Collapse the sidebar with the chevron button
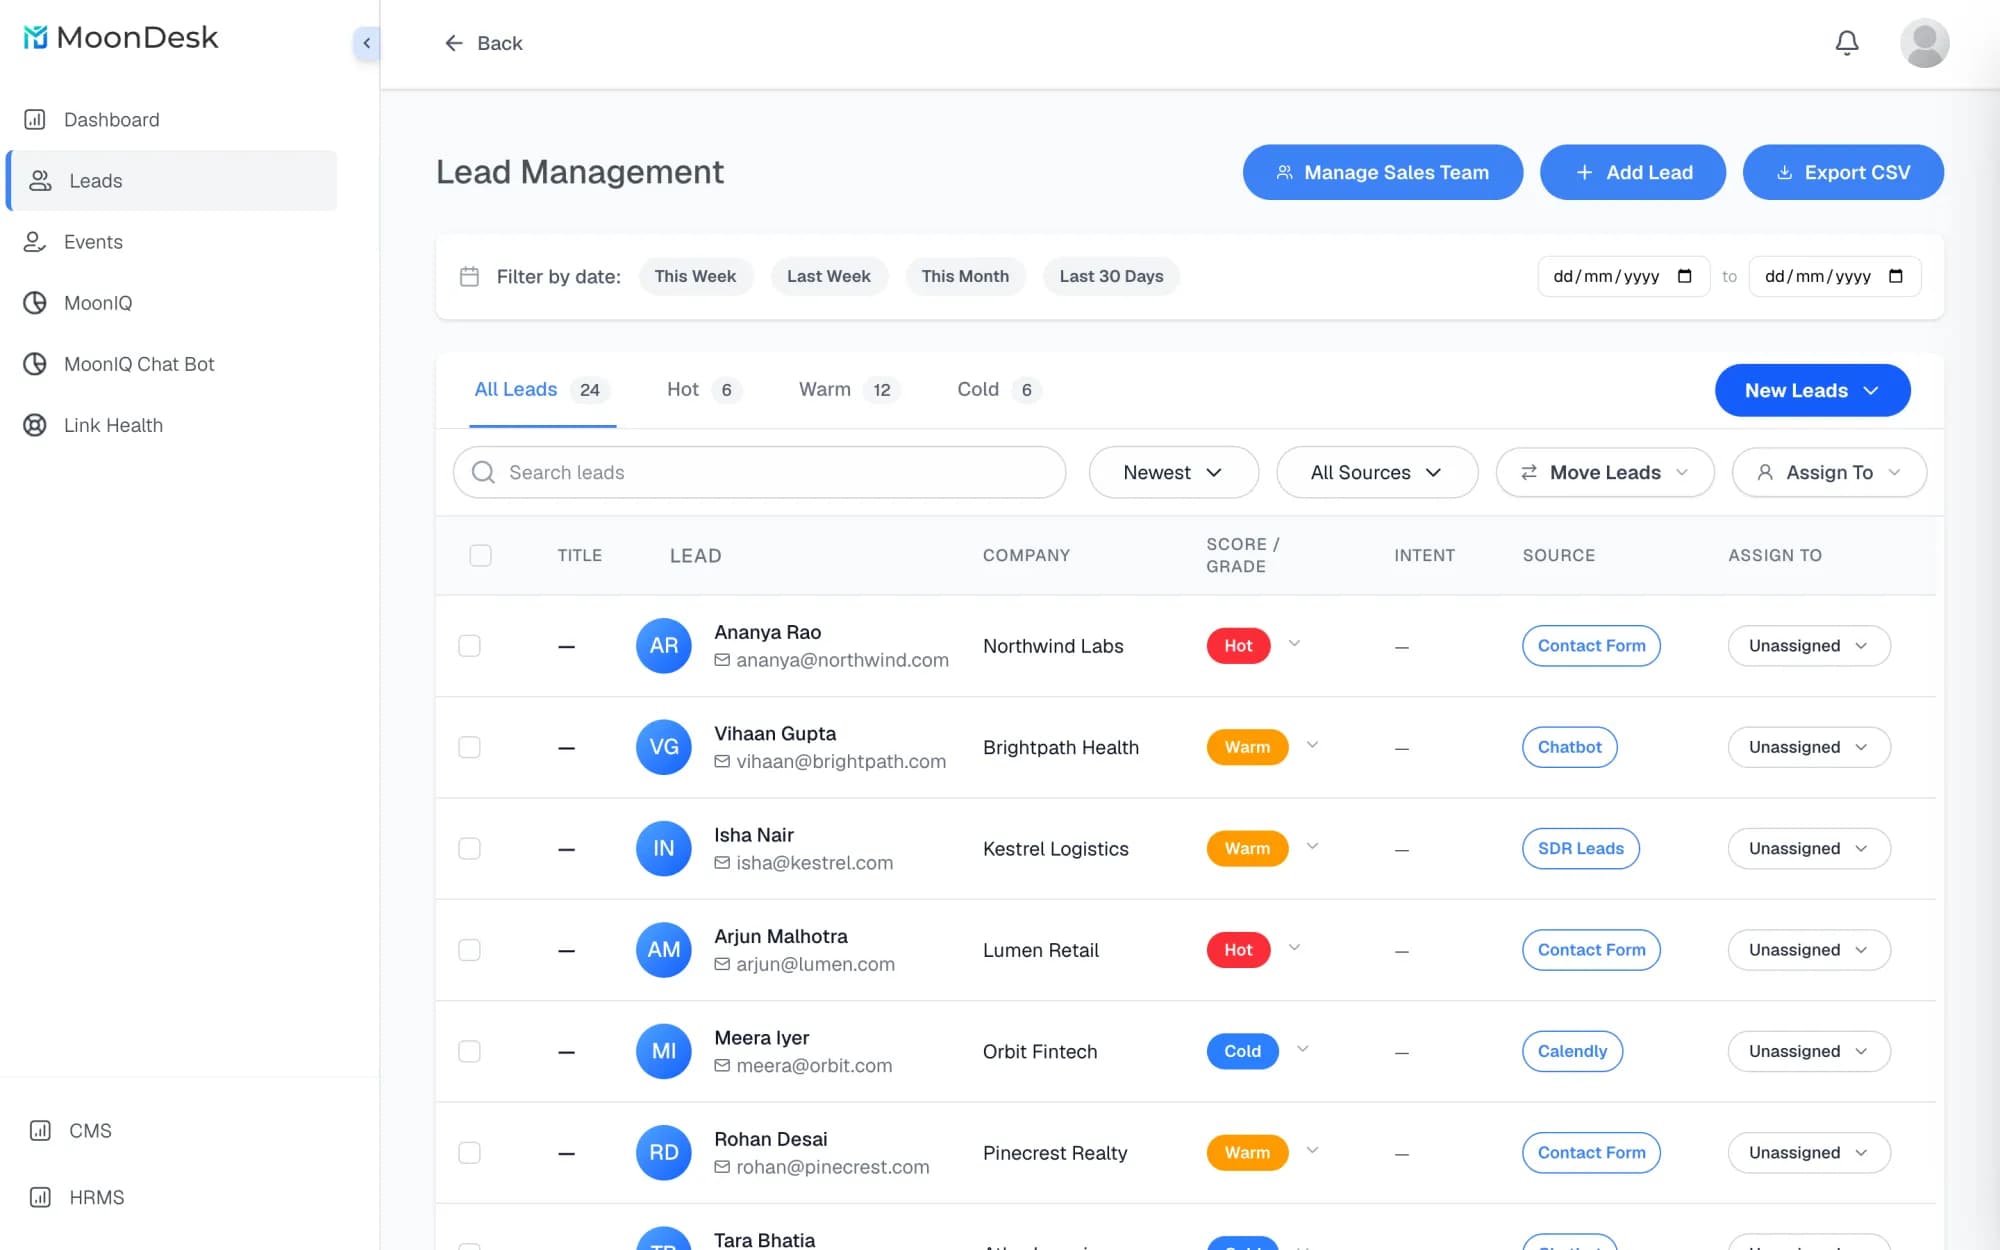The width and height of the screenshot is (2000, 1250). pyautogui.click(x=367, y=43)
